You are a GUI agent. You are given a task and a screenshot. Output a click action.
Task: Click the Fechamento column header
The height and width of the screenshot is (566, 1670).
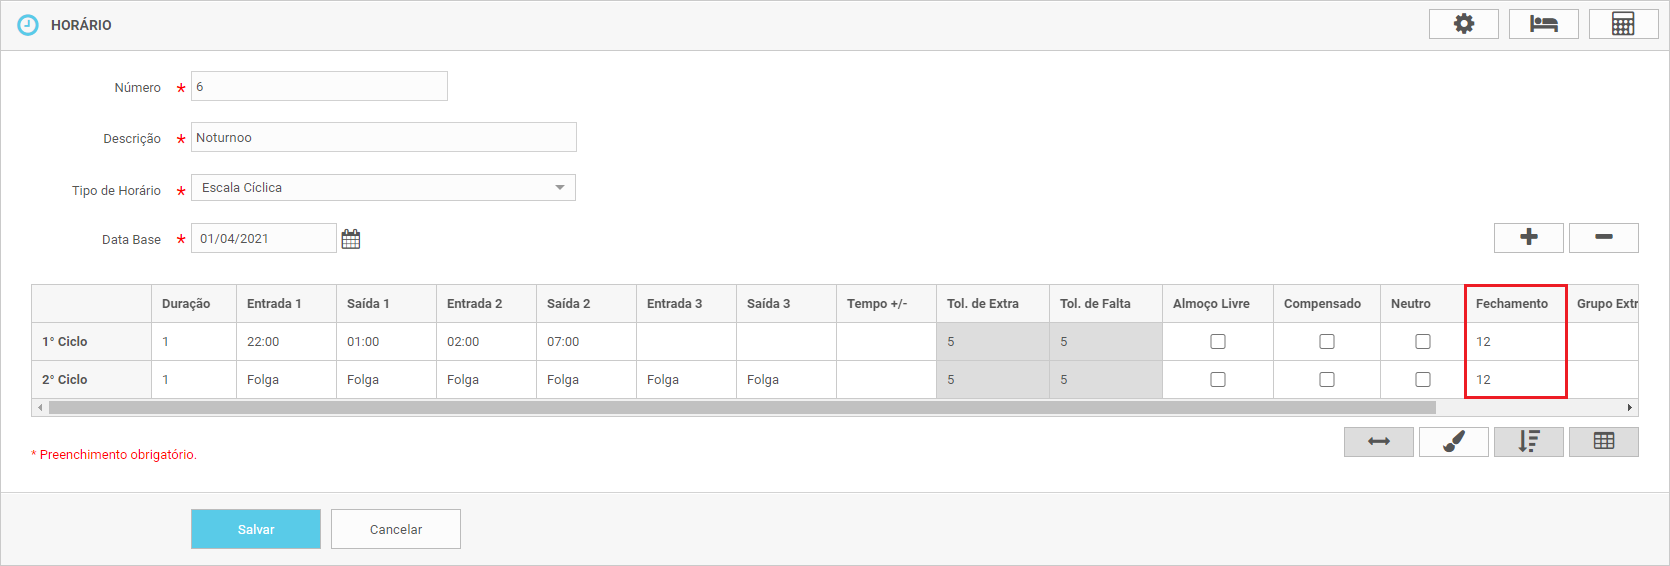(1511, 304)
